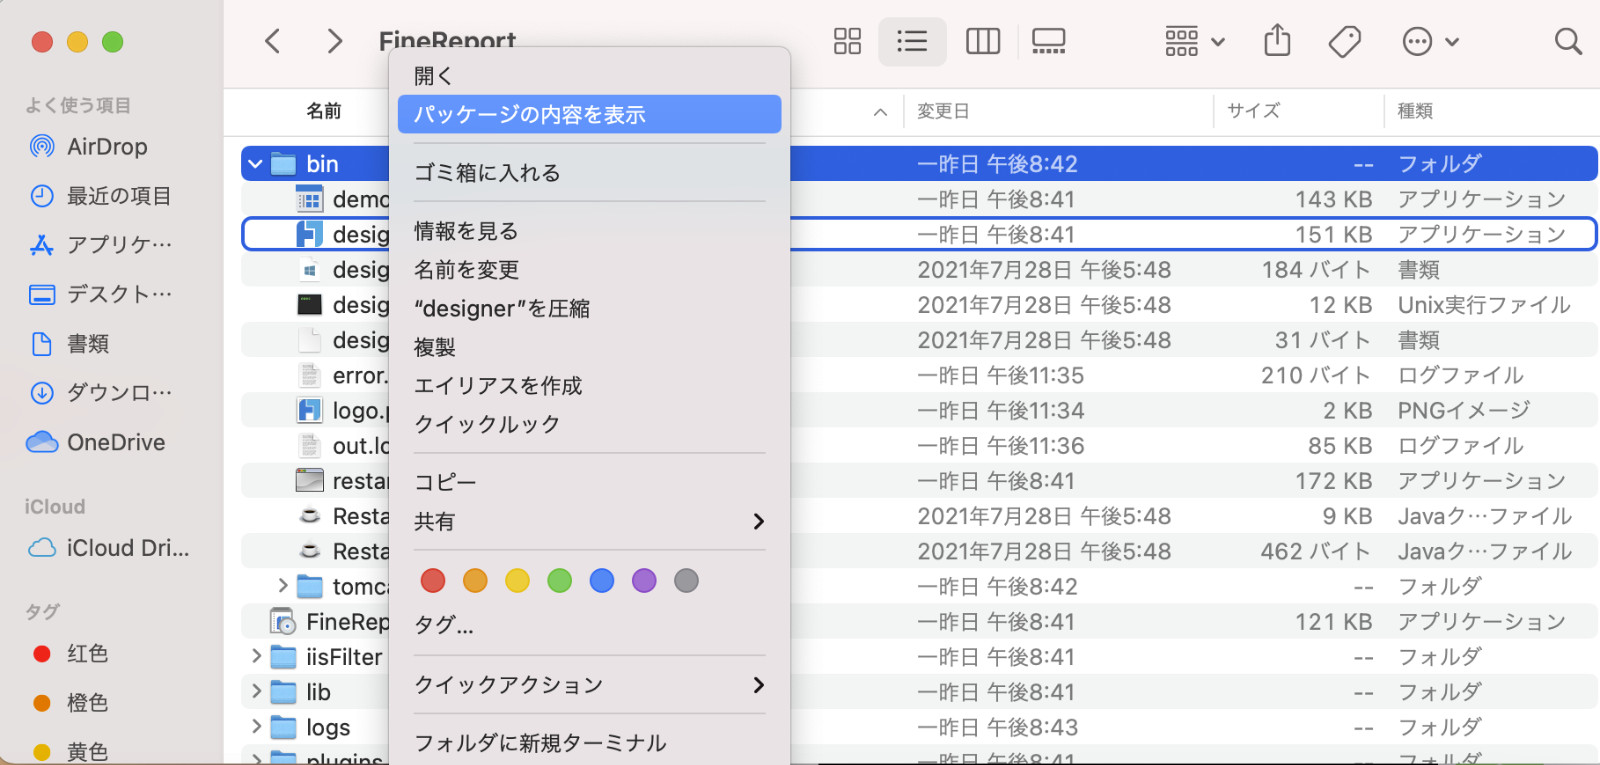Open 最近の項目 in the sidebar
The image size is (1600, 765).
pos(100,196)
